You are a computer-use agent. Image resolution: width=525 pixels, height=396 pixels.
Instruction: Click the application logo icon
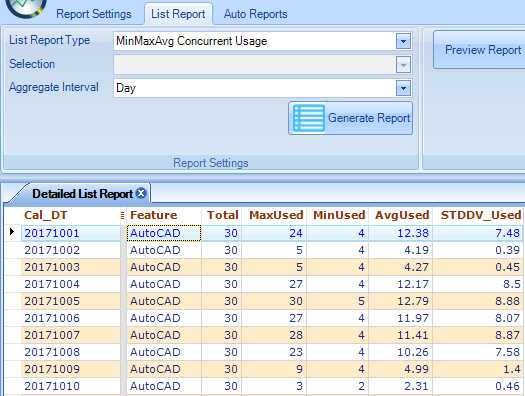click(26, 7)
